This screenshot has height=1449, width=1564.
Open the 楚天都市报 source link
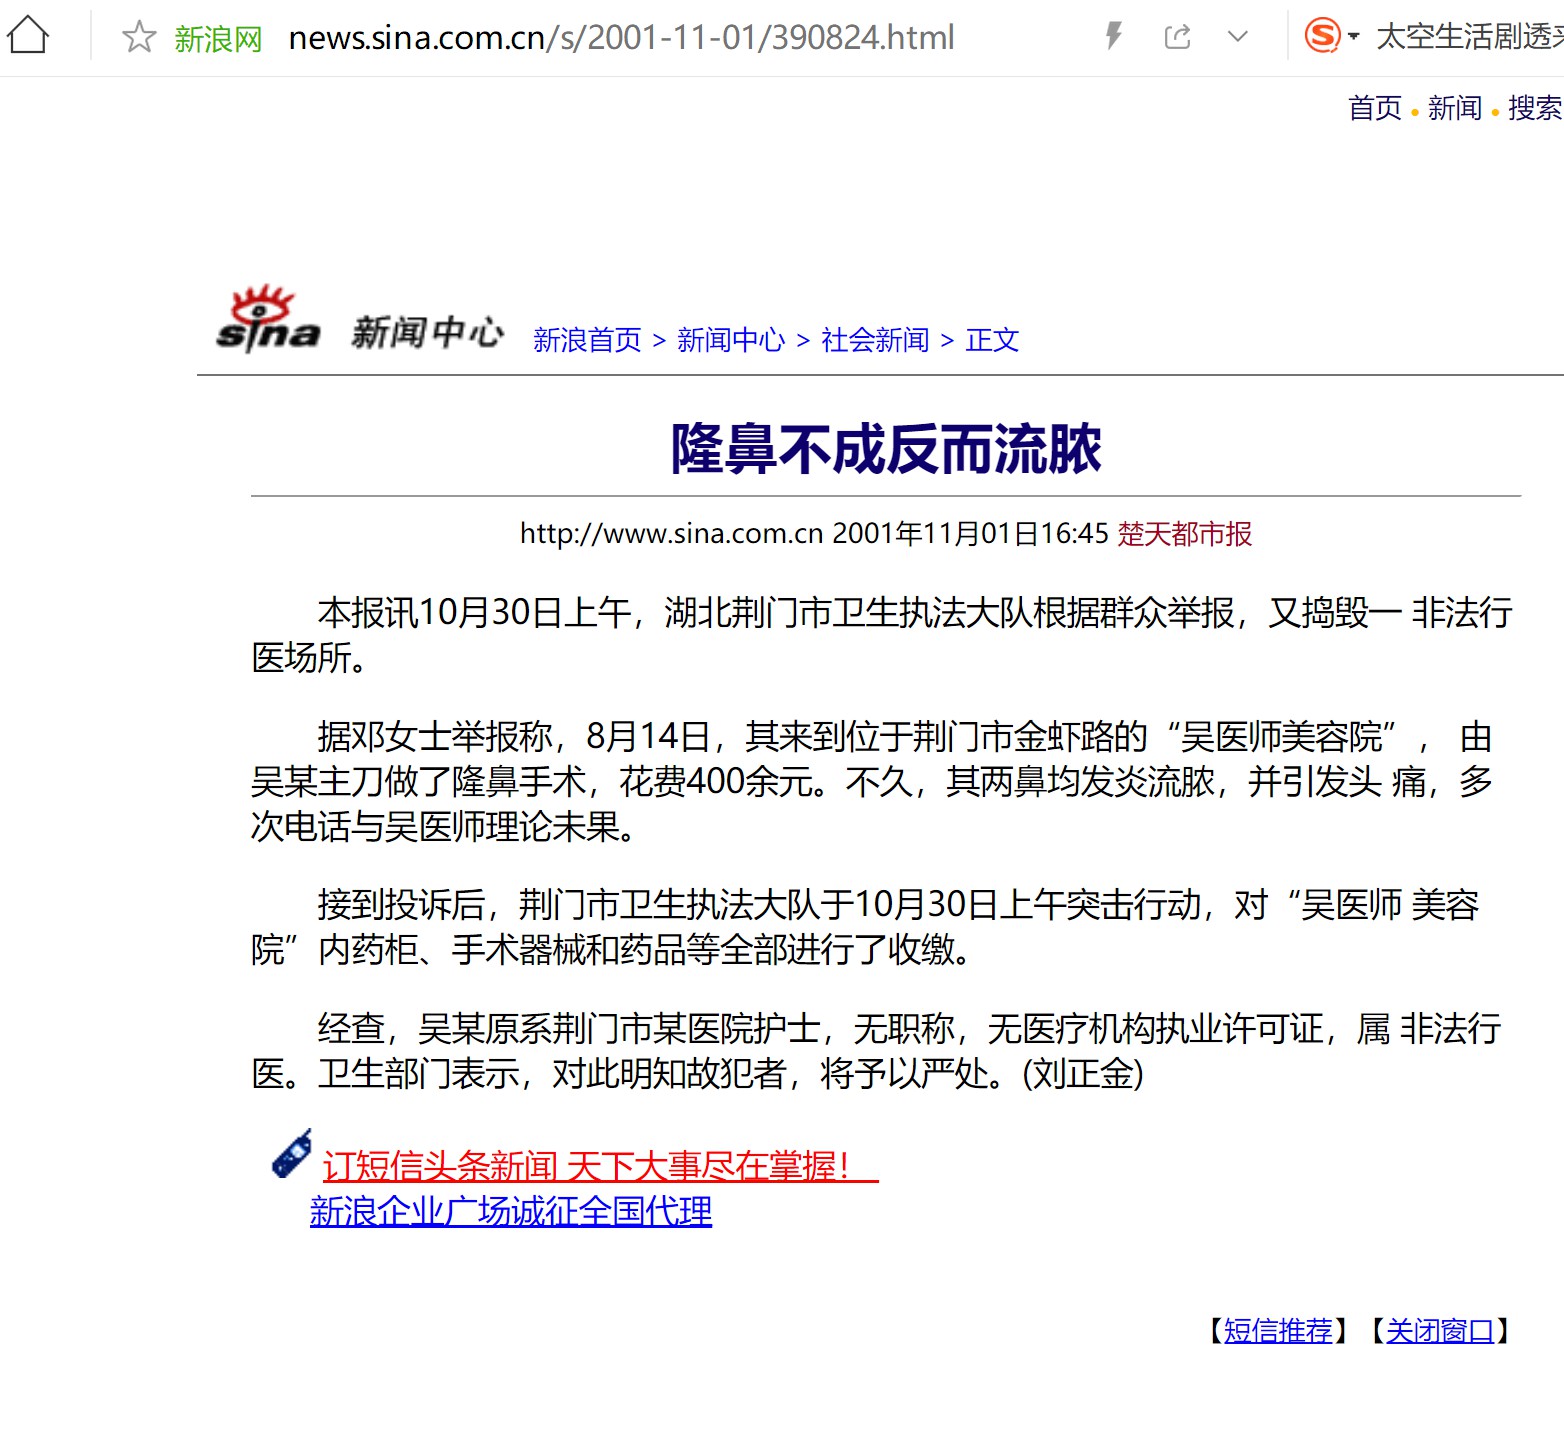1185,533
